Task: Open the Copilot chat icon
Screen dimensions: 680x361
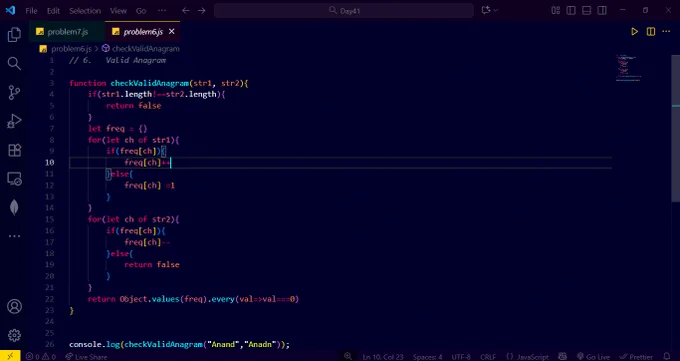Action: coord(486,10)
